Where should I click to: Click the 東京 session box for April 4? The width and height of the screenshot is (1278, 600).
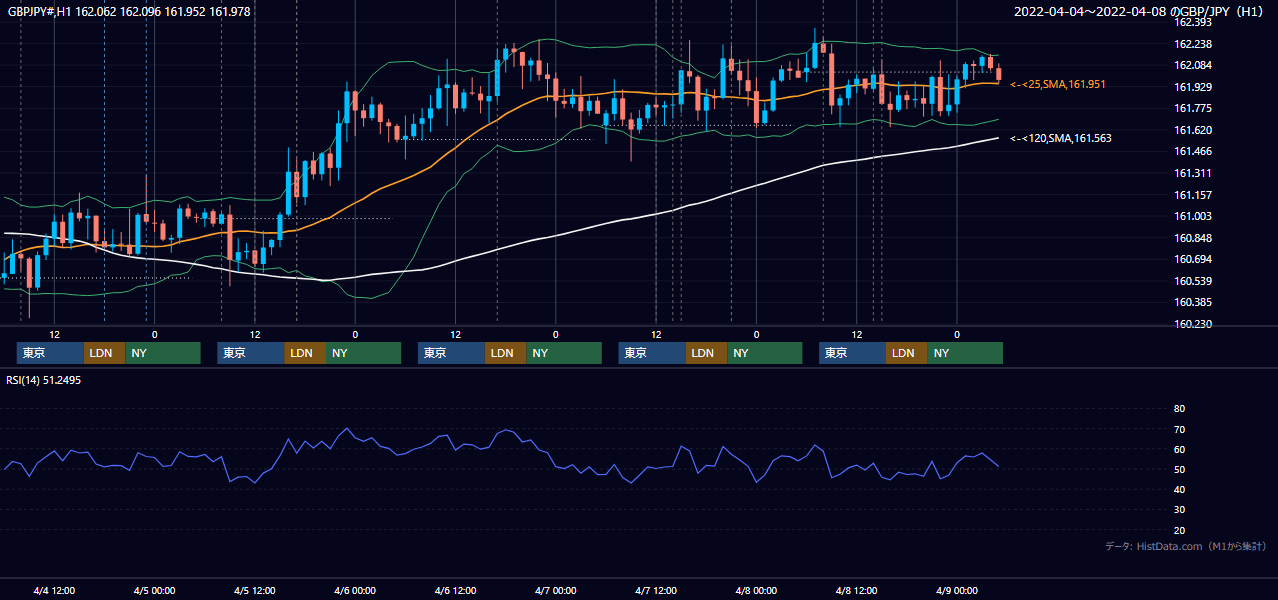[50, 353]
